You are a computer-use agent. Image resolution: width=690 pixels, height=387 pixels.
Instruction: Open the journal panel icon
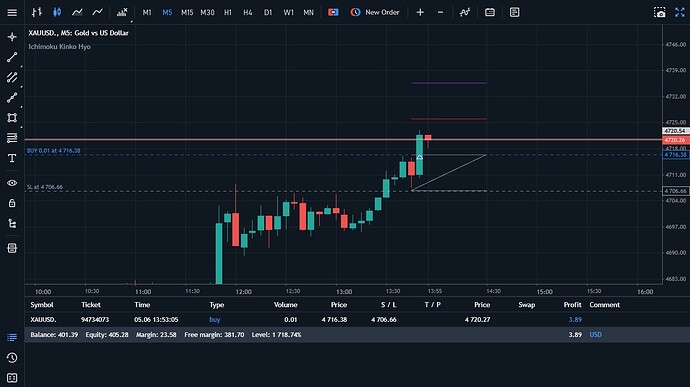tap(12, 378)
